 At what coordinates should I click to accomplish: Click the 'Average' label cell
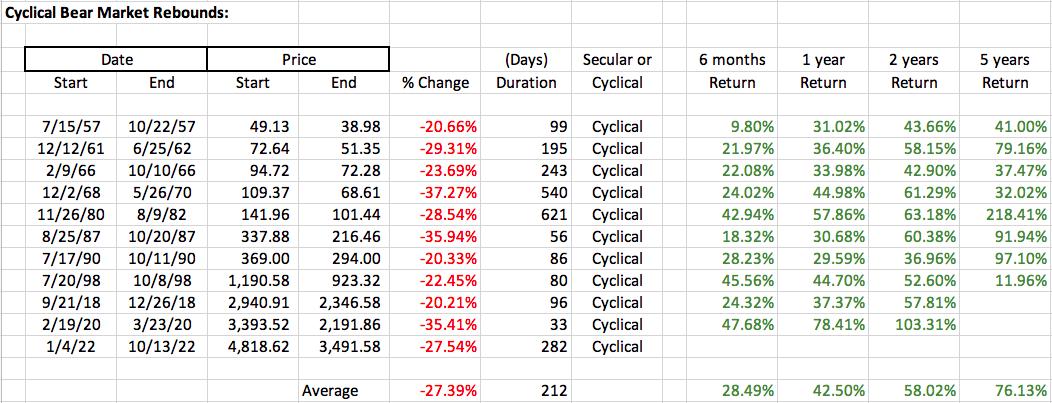tap(330, 391)
